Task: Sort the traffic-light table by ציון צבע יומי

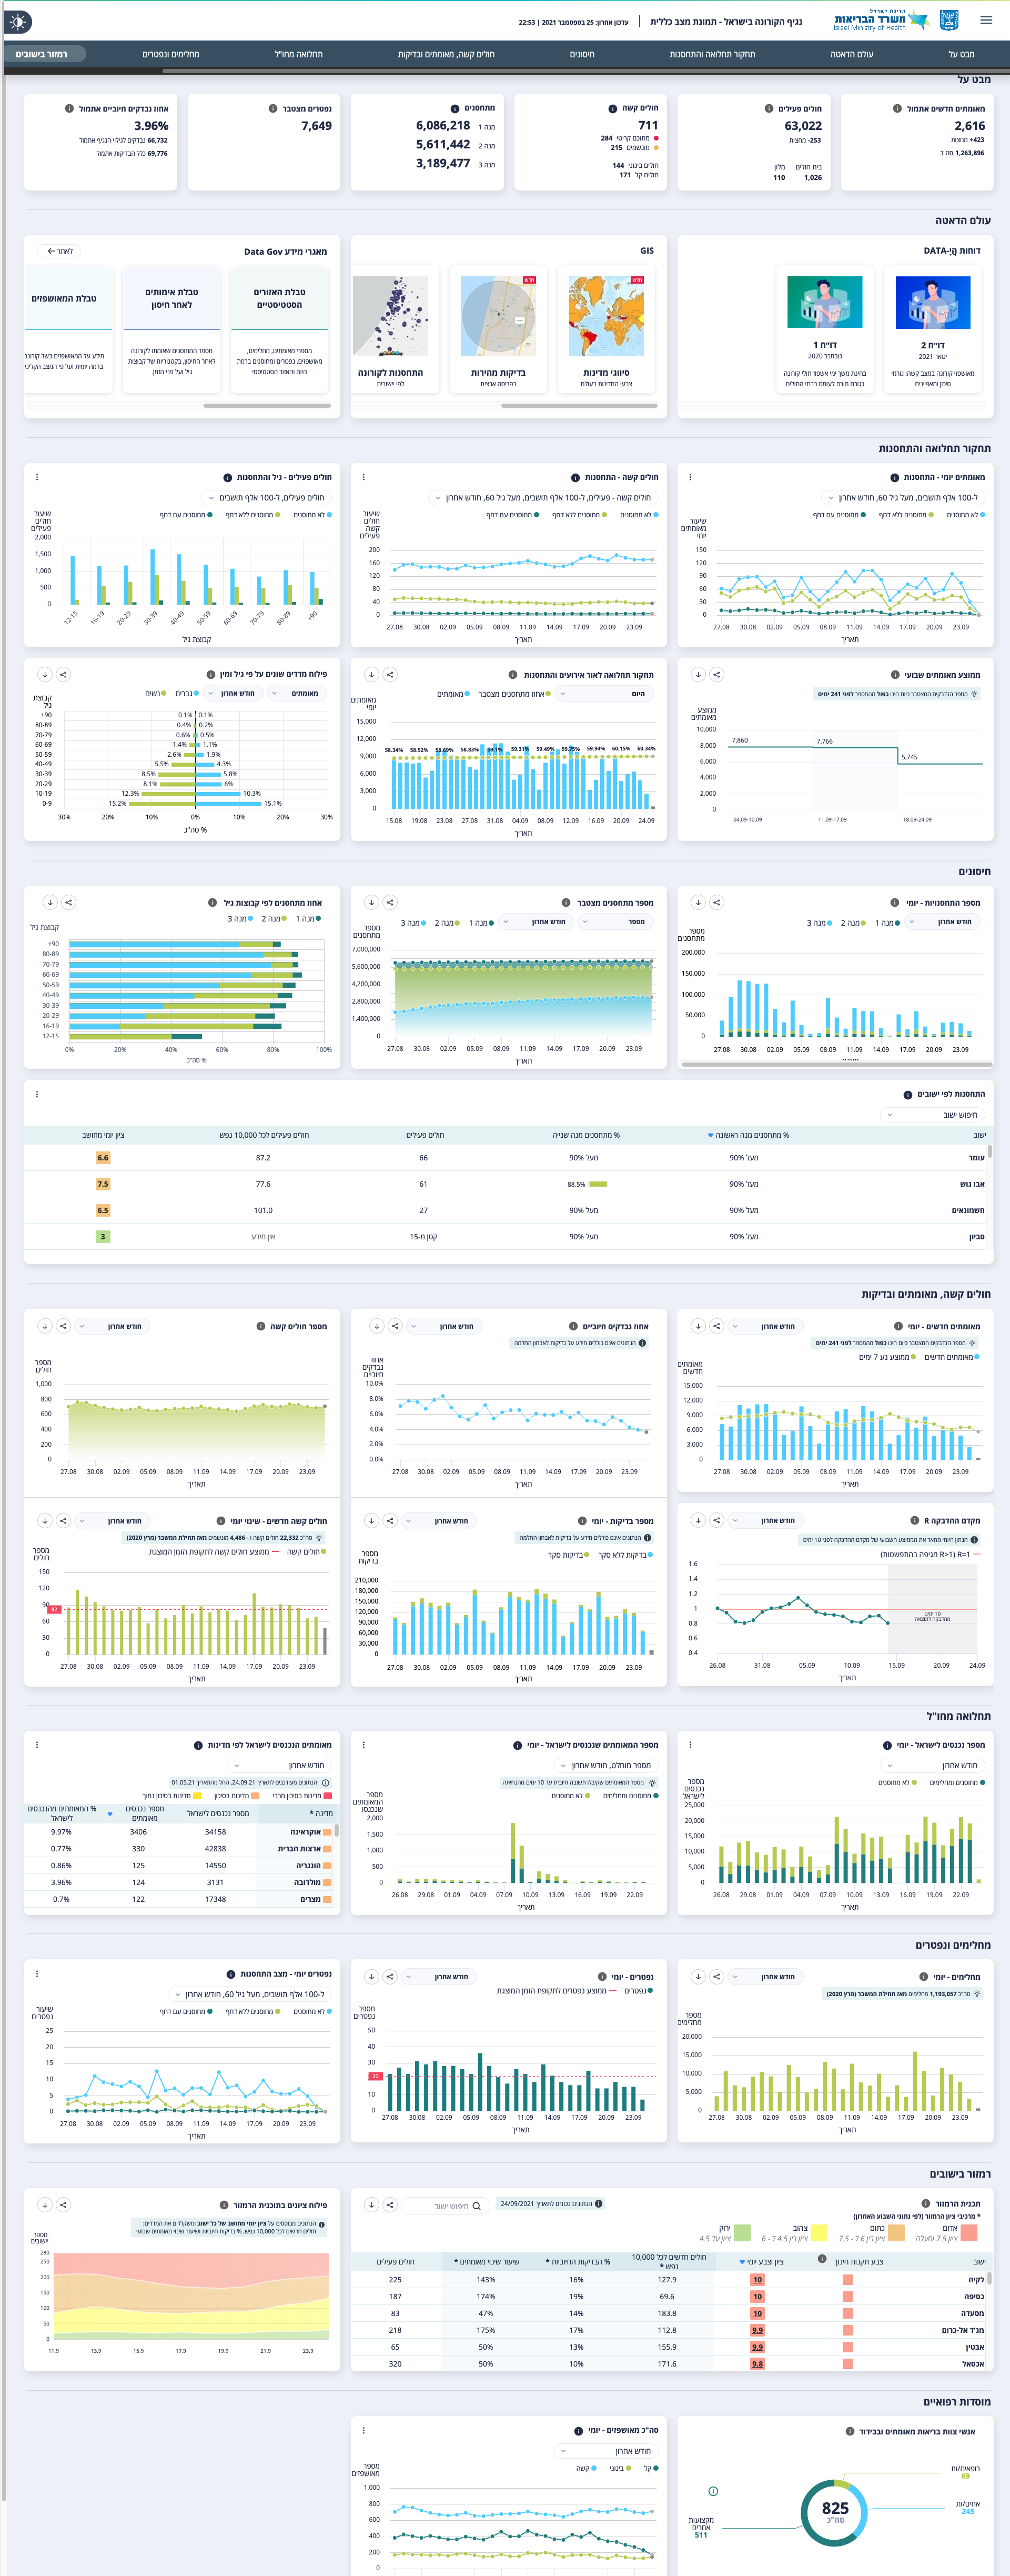Action: [x=762, y=2261]
